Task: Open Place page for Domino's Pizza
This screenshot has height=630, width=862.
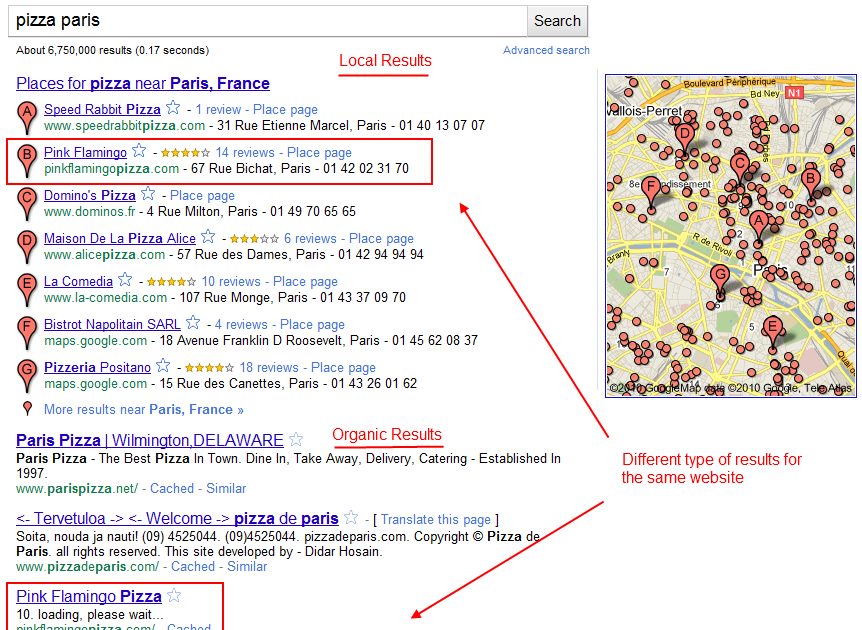Action: 202,196
